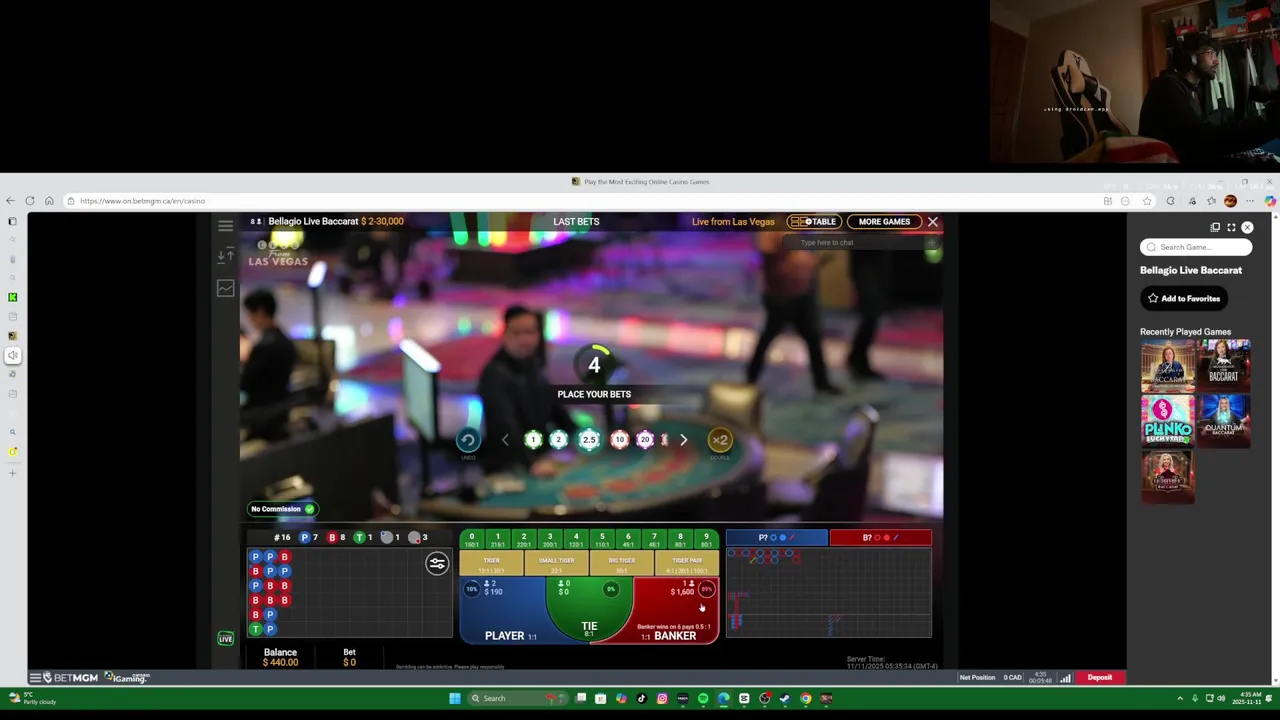Select the 20 value chip

(645, 440)
